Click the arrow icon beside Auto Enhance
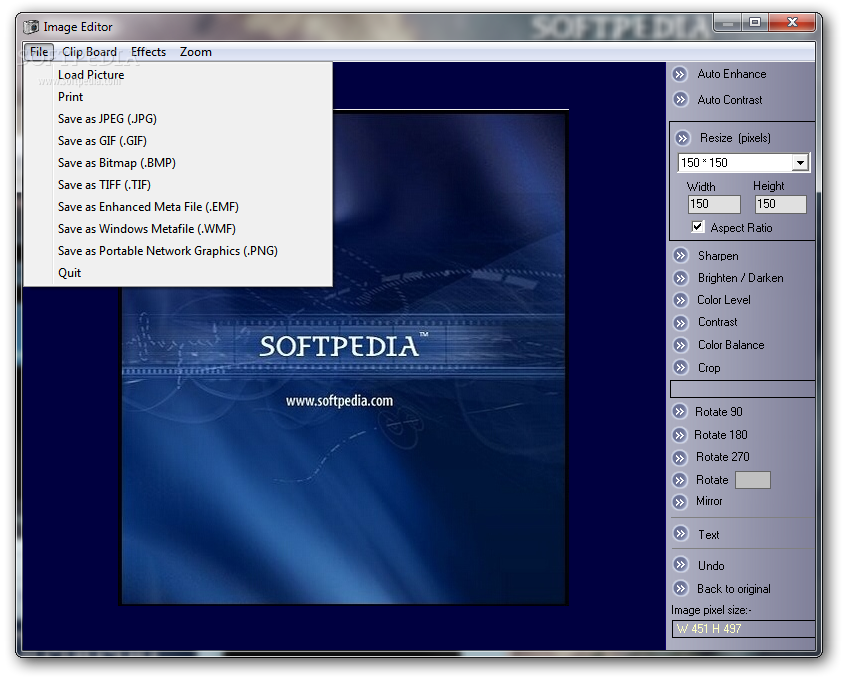 680,74
